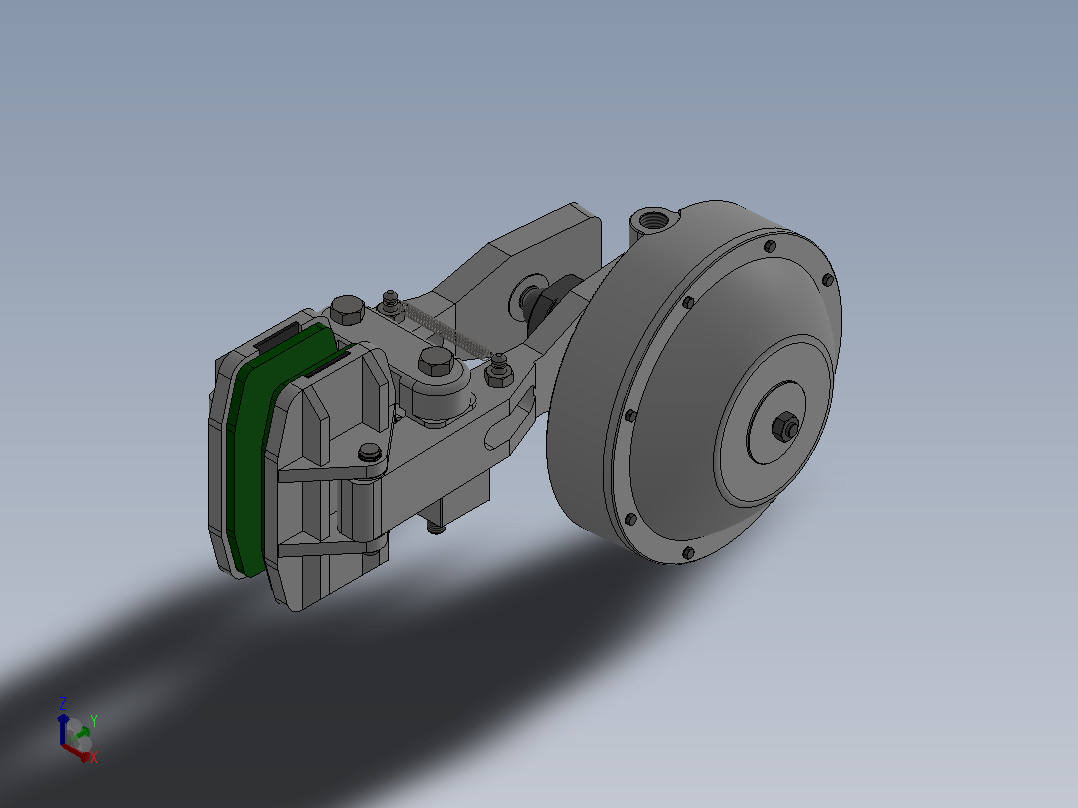Click the threaded air port on the chamber
Image resolution: width=1078 pixels, height=808 pixels.
click(x=650, y=221)
